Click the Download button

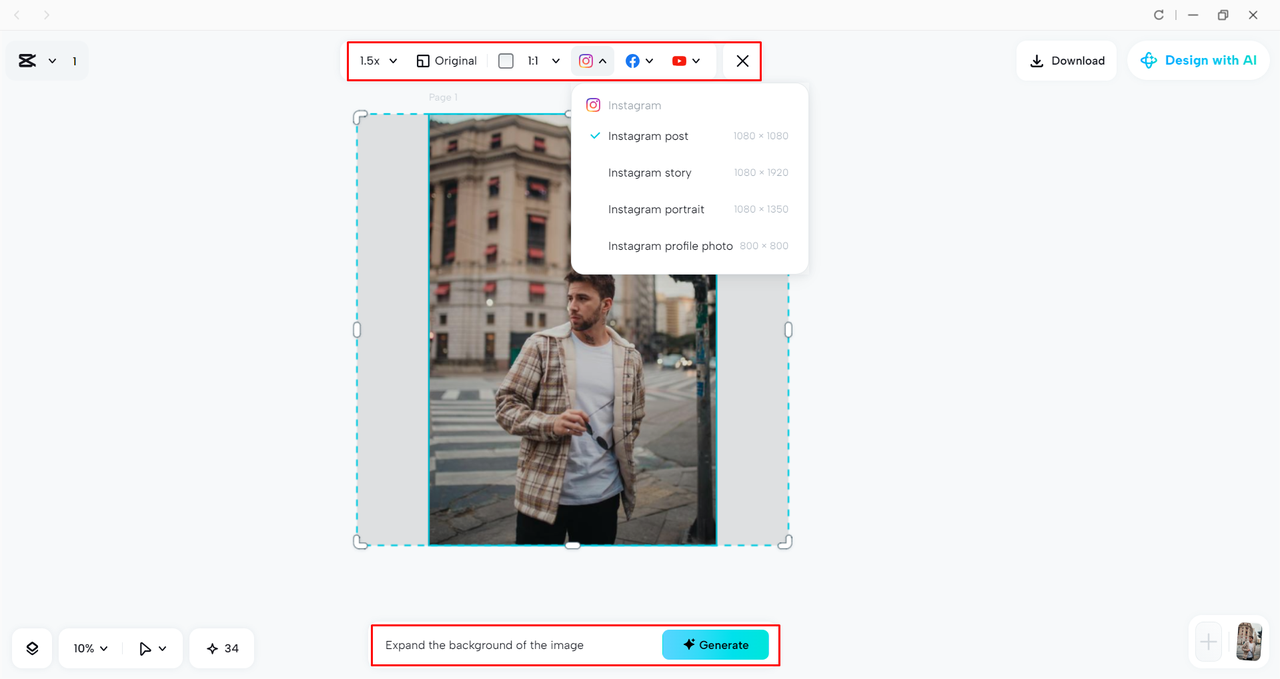tap(1066, 60)
